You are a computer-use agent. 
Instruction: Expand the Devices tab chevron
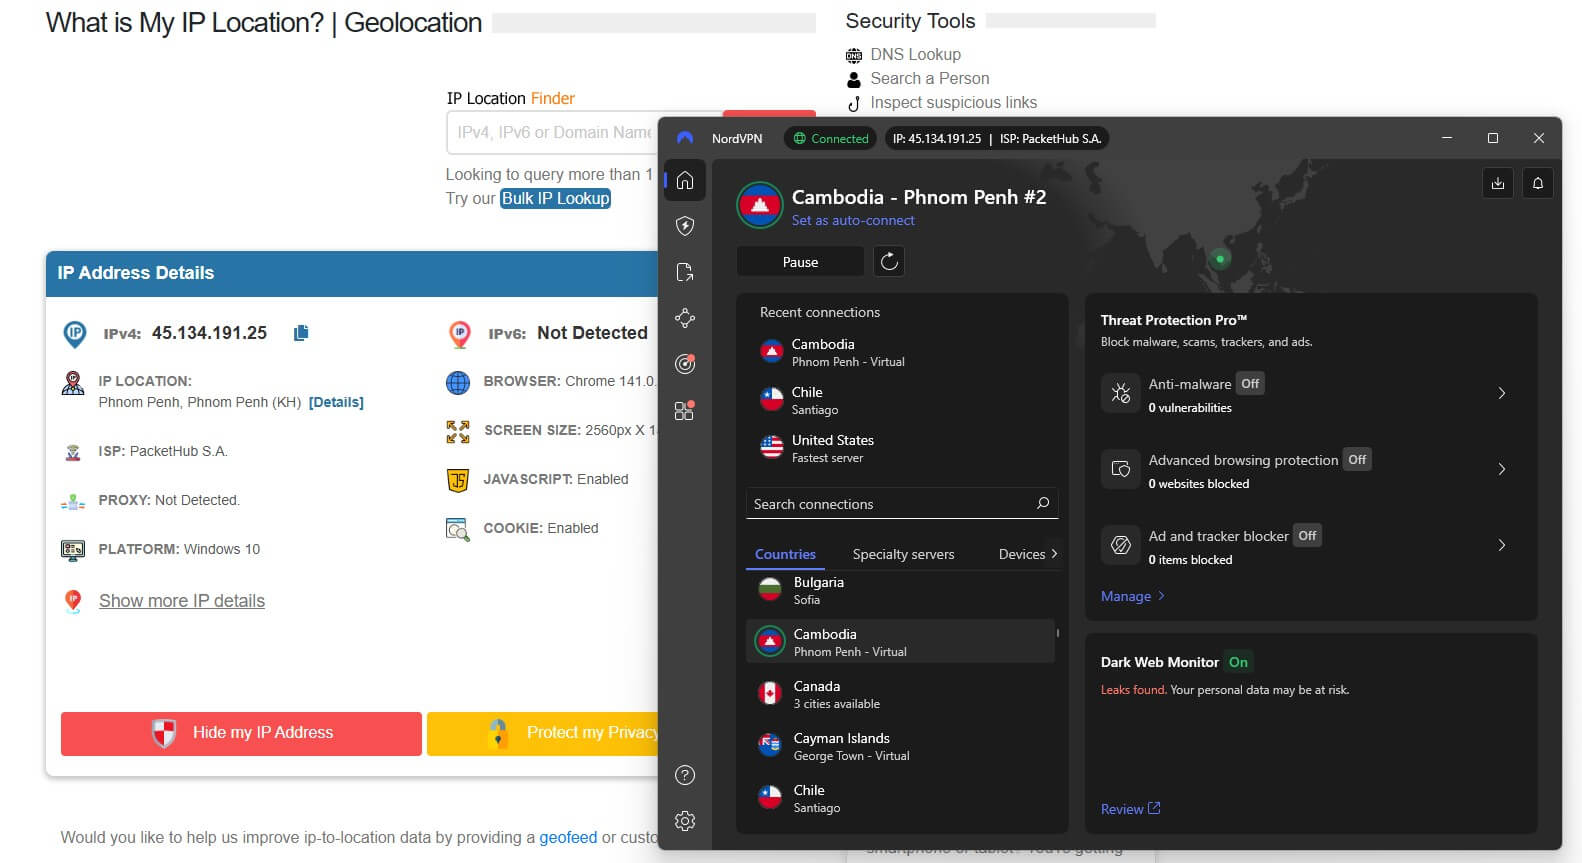coord(1054,553)
